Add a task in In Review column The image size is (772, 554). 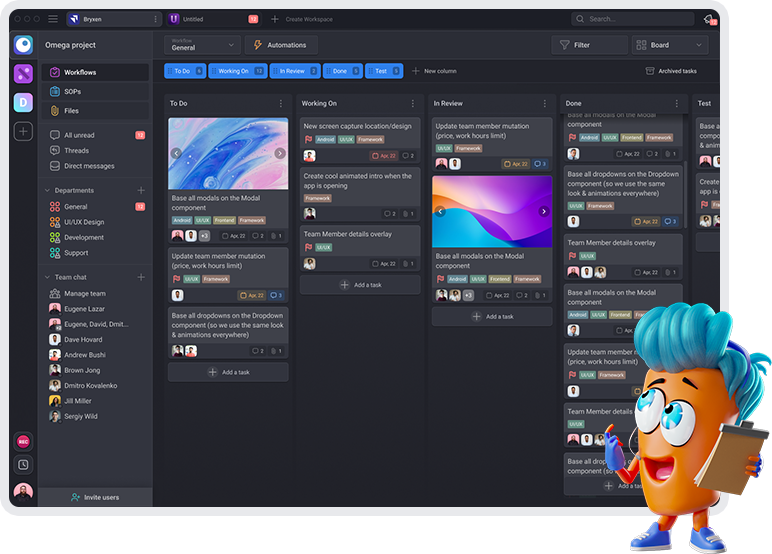point(492,317)
